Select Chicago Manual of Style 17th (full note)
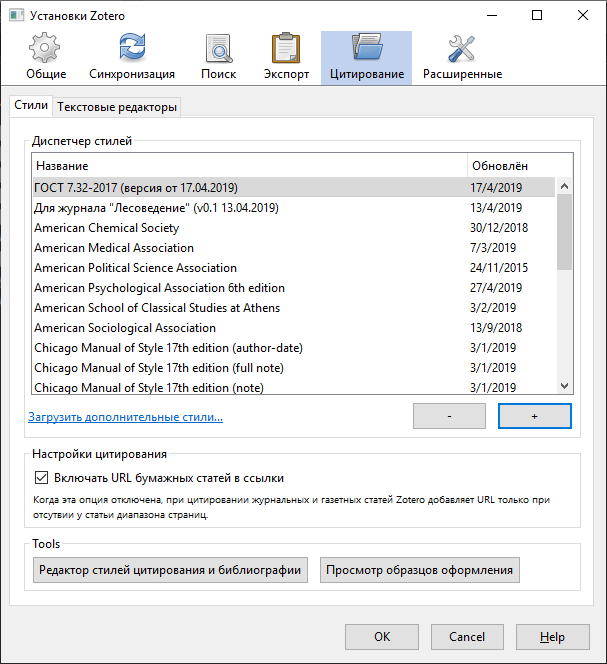This screenshot has height=664, width=607. [294, 368]
